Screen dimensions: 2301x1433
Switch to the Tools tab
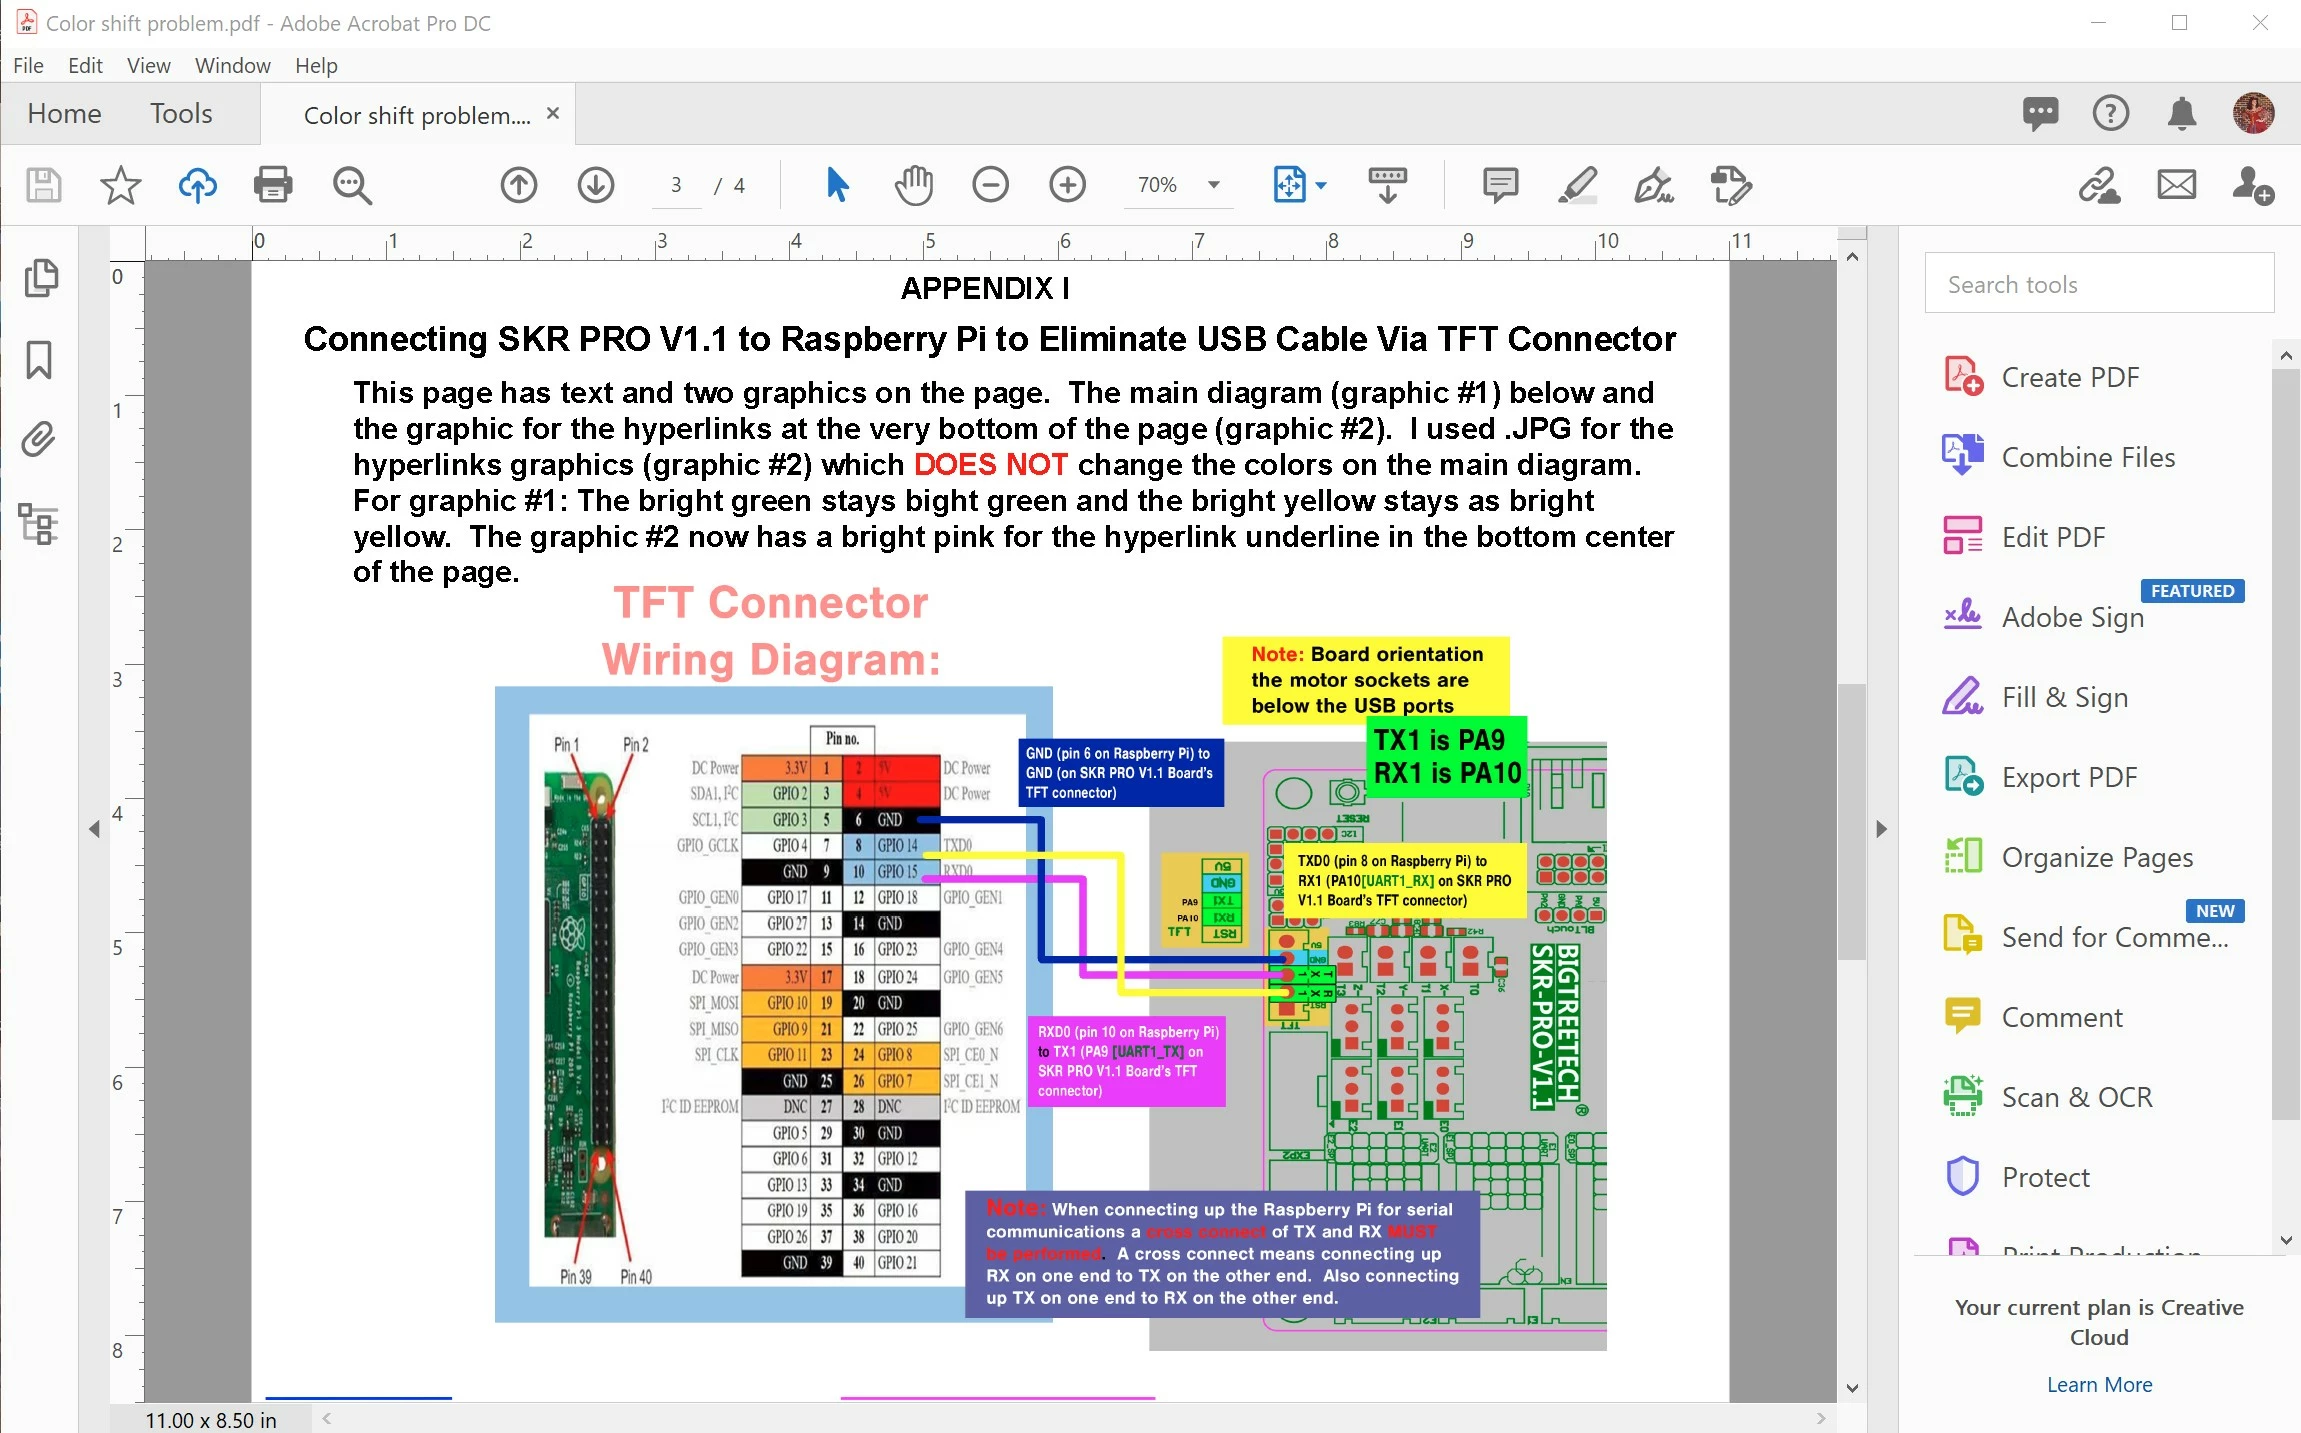click(x=181, y=113)
